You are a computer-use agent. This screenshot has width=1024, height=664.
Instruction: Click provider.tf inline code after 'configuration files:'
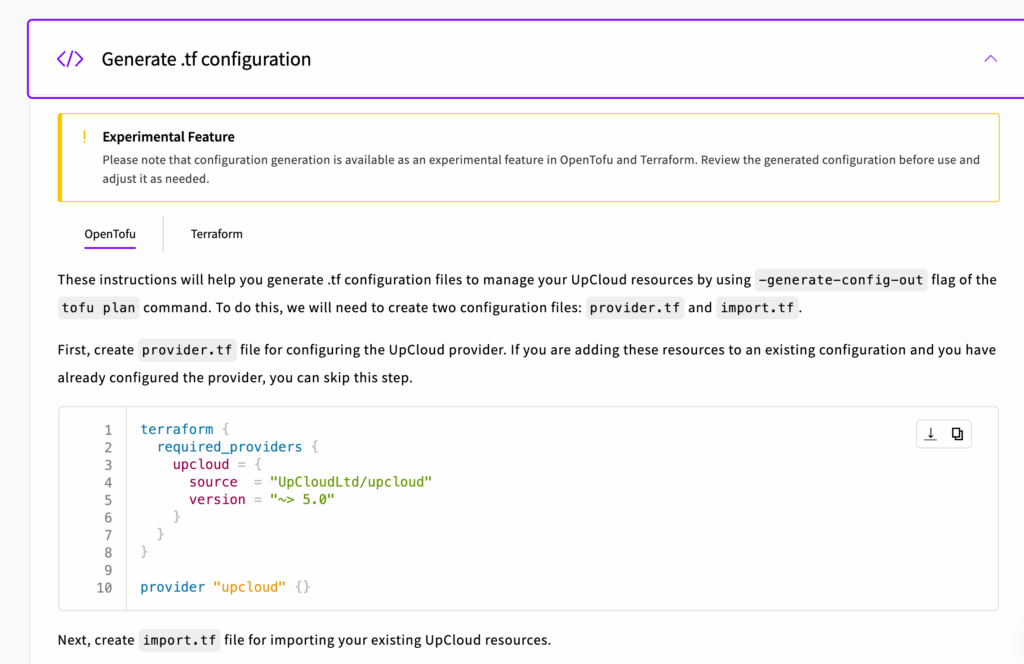[634, 308]
